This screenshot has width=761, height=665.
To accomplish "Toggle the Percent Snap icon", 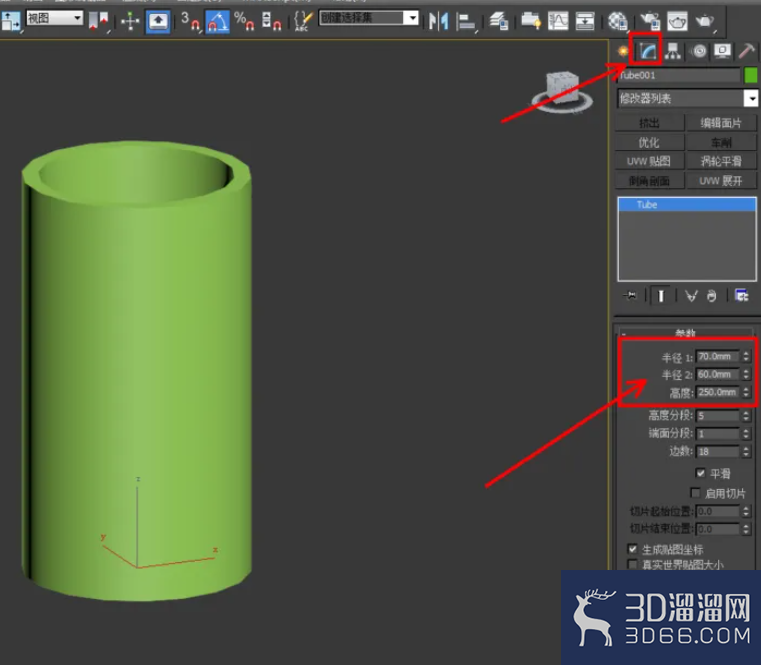I will [x=244, y=21].
